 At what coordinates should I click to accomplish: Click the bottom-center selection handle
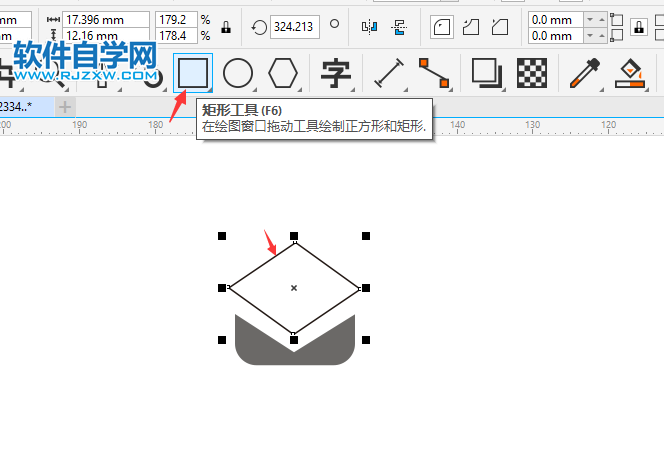pyautogui.click(x=294, y=340)
